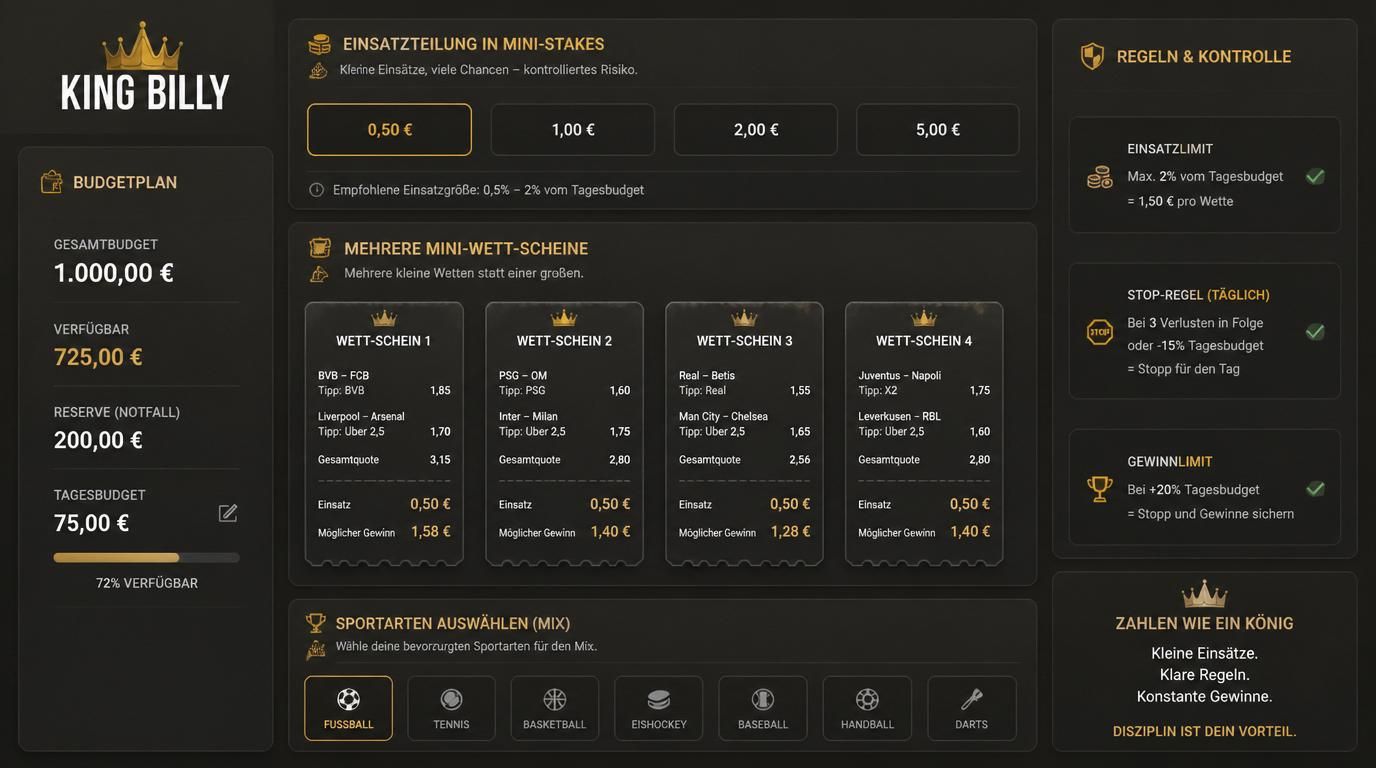Open the Wett-Schein 1 betting slip title

coord(384,341)
